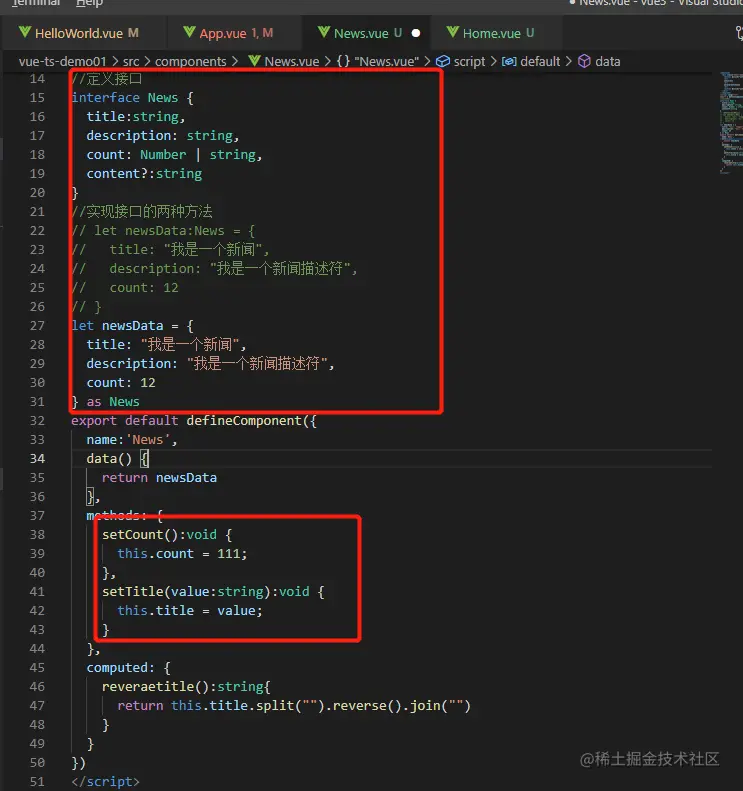Viewport: 743px width, 791px height.
Task: Click 'return newsData' on line 35
Action: coord(159,478)
